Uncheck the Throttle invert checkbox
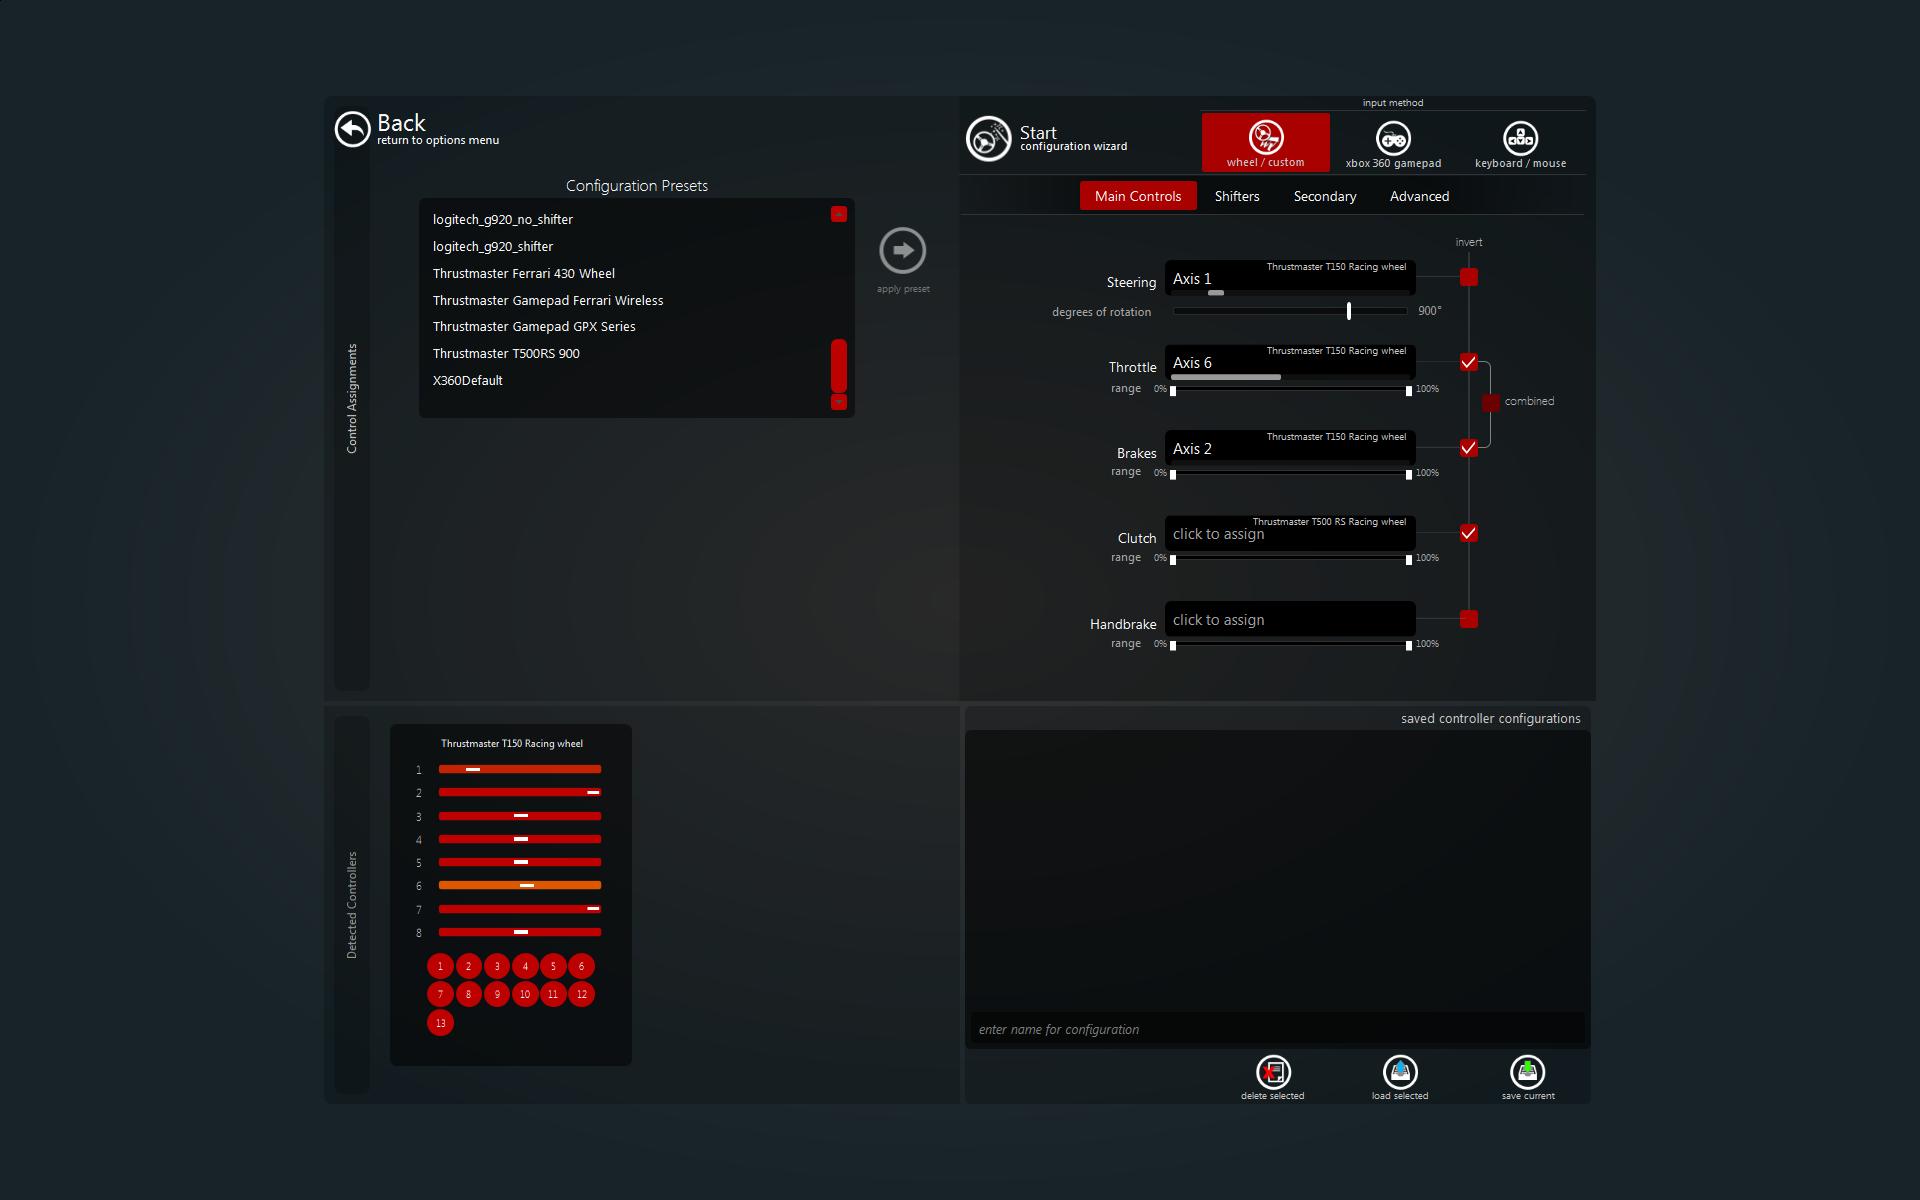Screen dimensions: 1920x1200 (x=1468, y=362)
